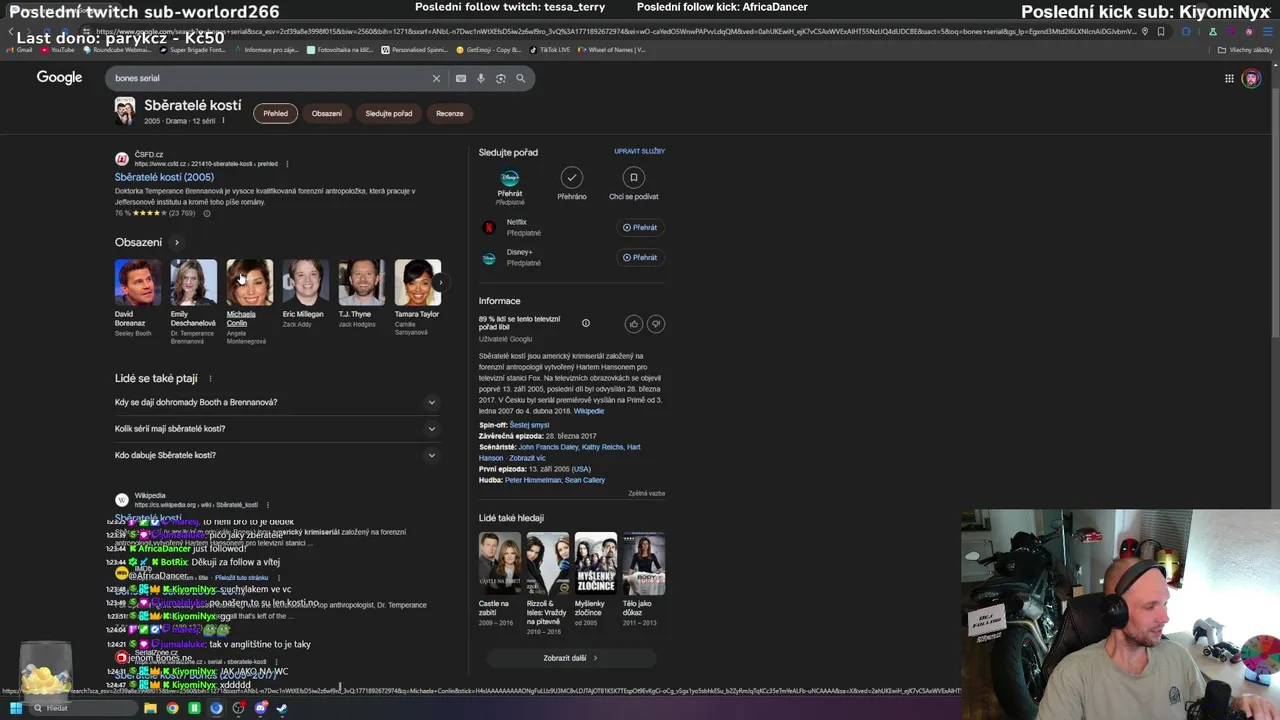The image size is (1280, 720).
Task: Mark the show as Přehráno
Action: 572,178
